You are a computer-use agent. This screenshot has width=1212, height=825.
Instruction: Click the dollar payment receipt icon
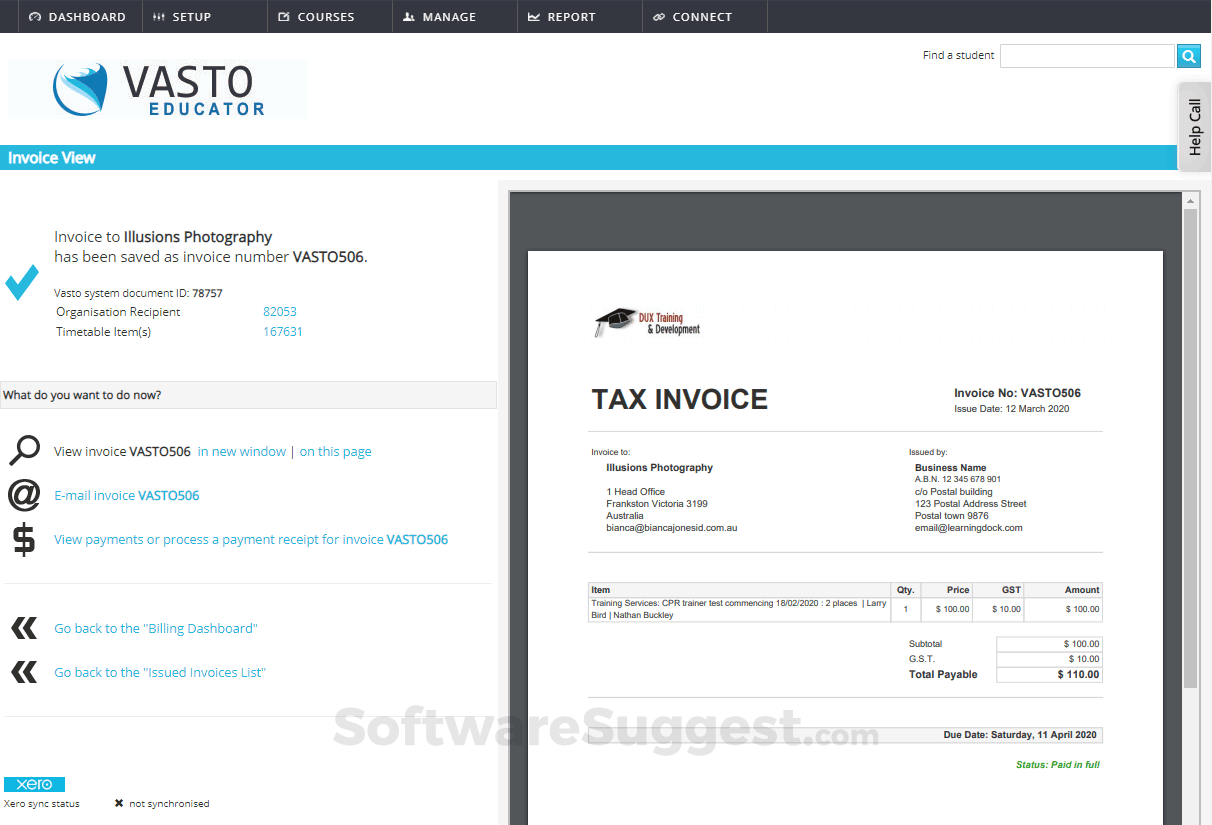[x=23, y=539]
